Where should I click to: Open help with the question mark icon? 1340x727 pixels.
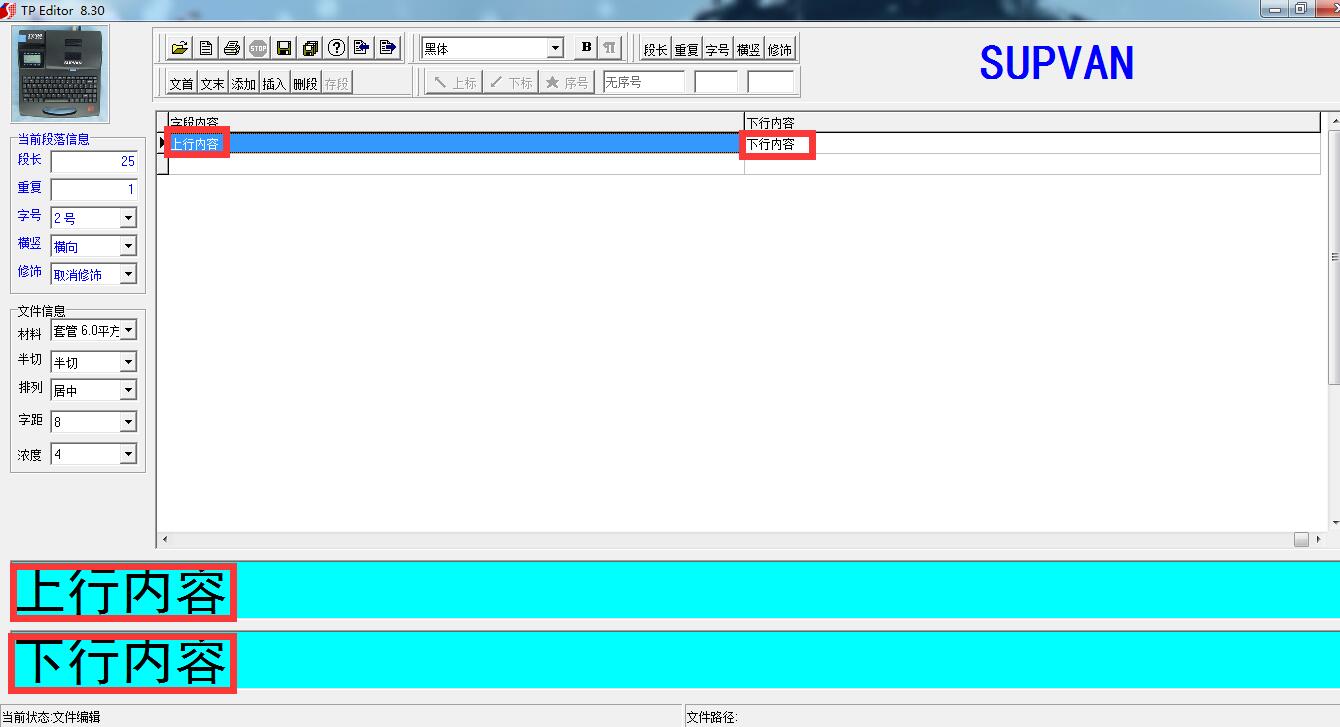[x=336, y=48]
